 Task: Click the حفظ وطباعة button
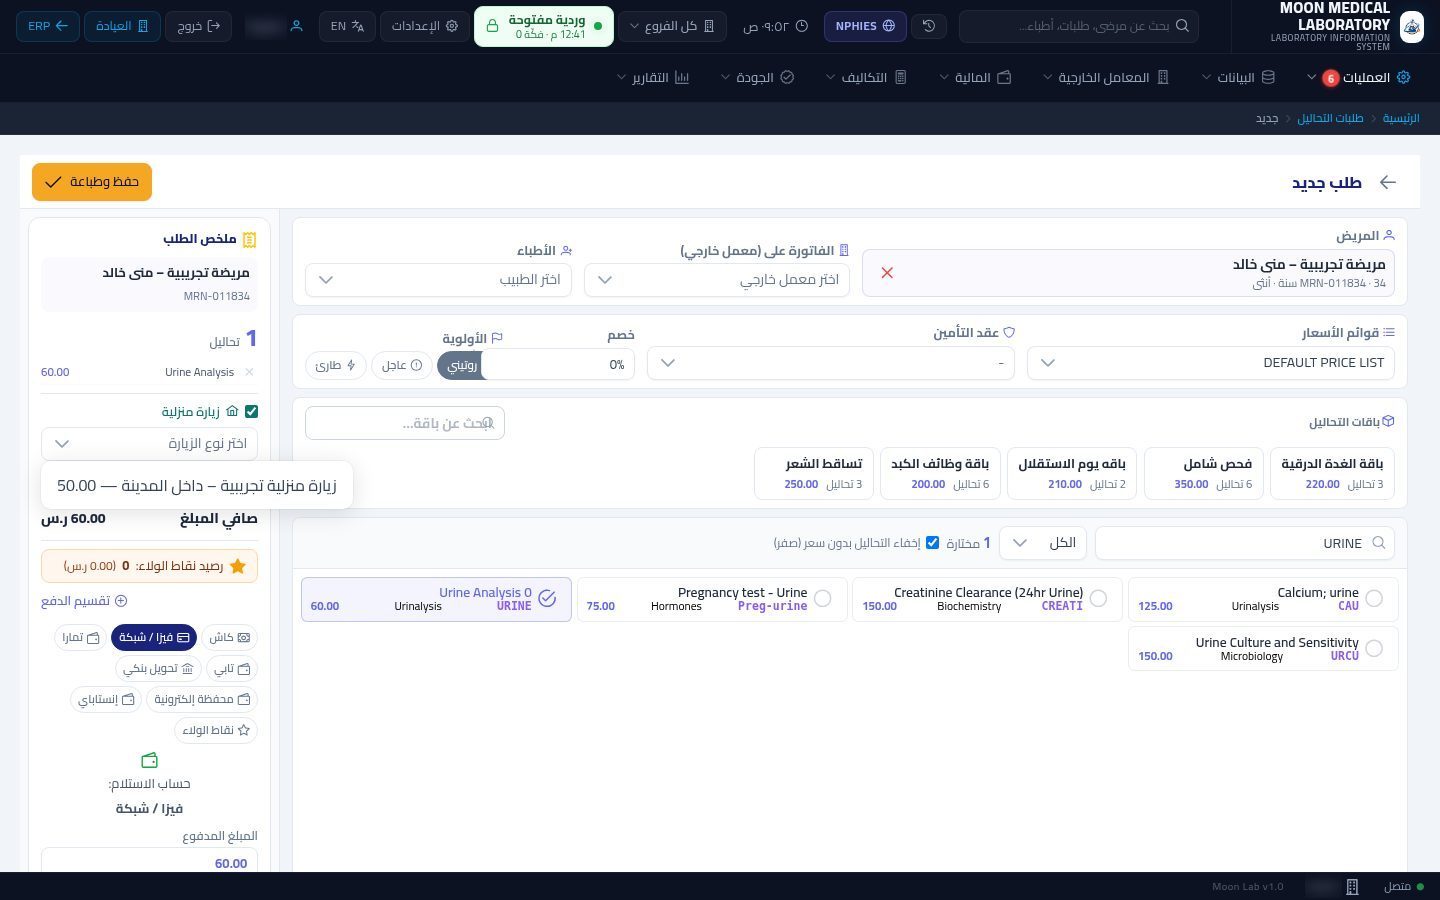tap(92, 182)
